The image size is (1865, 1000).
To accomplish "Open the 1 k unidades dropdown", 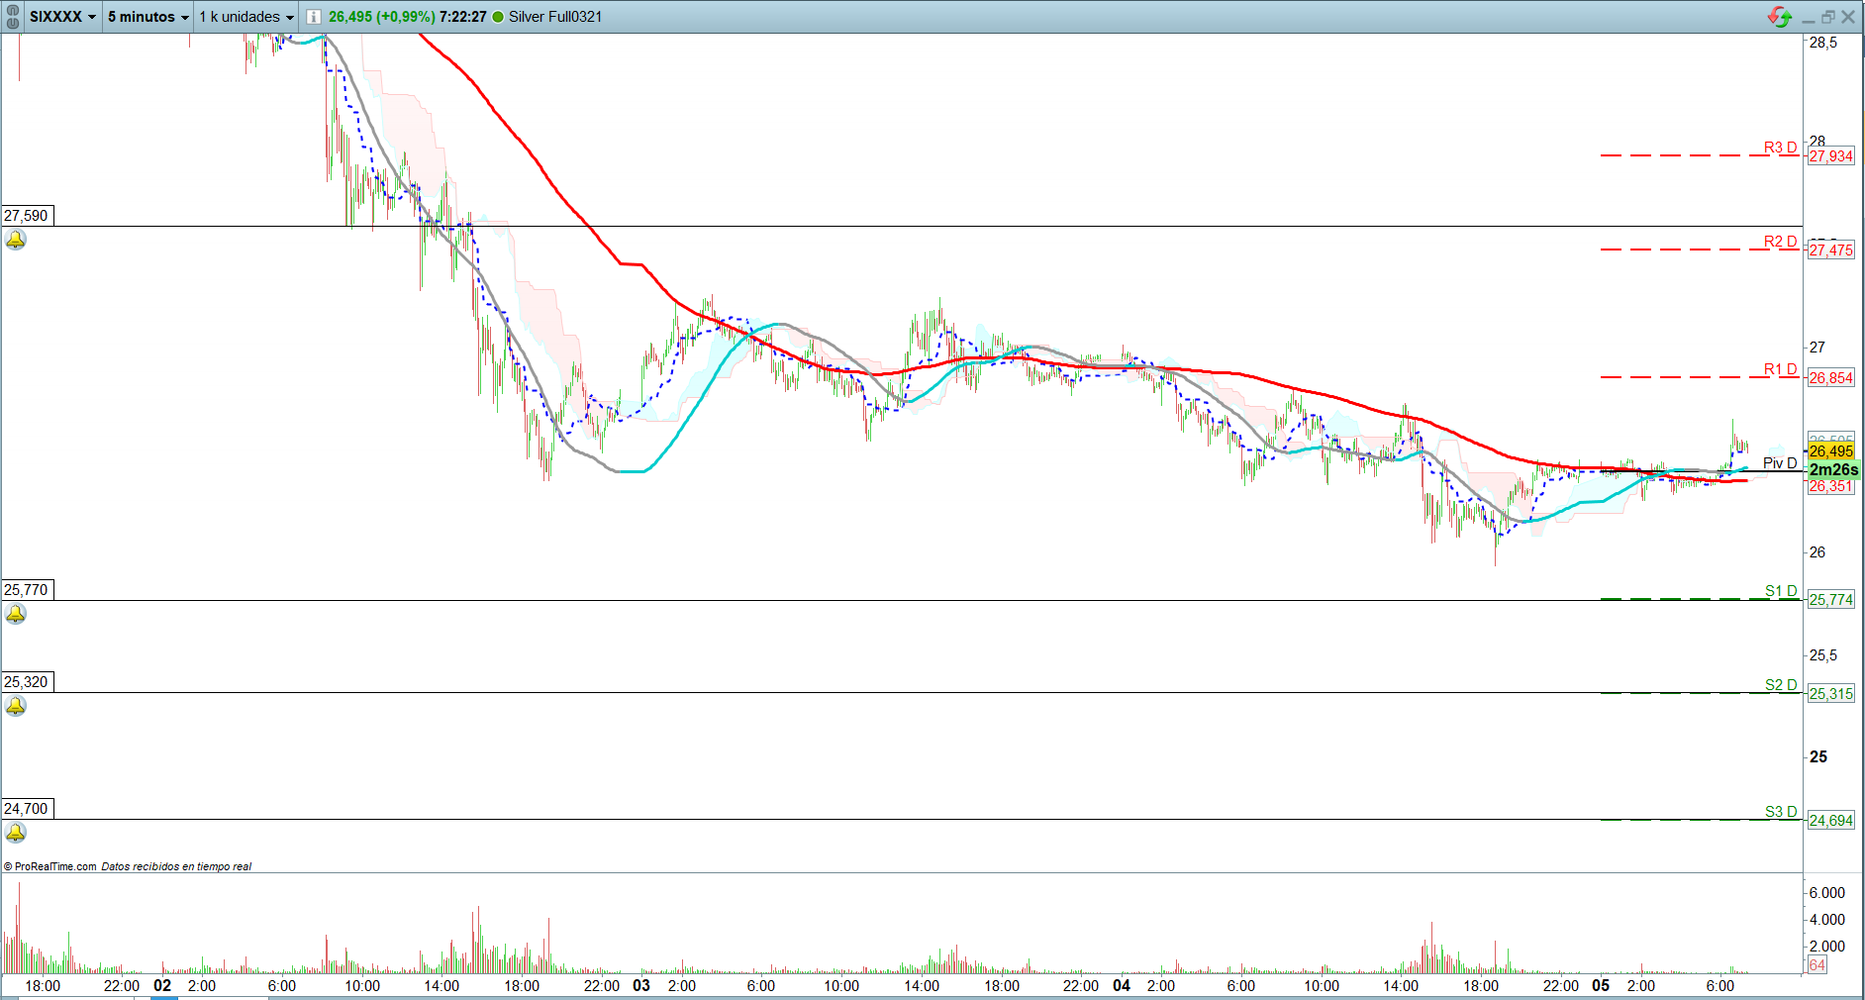I will click(246, 17).
